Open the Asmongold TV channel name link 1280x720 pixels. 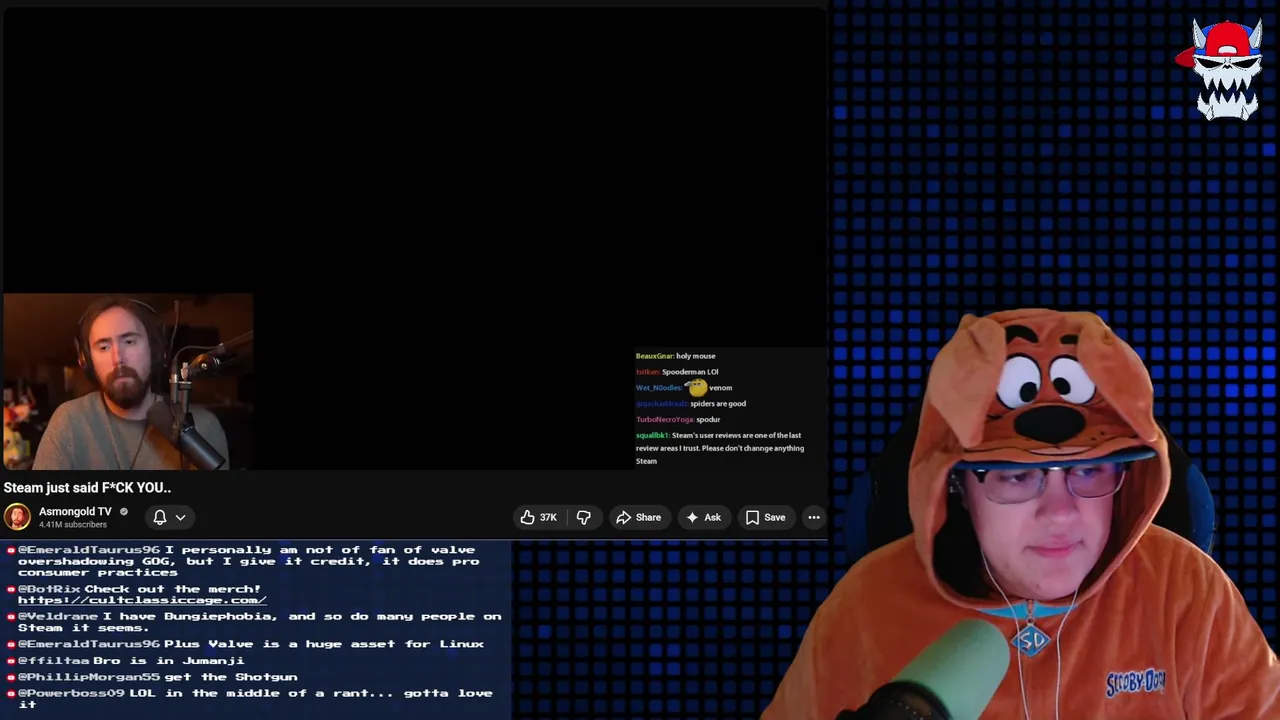pyautogui.click(x=75, y=511)
